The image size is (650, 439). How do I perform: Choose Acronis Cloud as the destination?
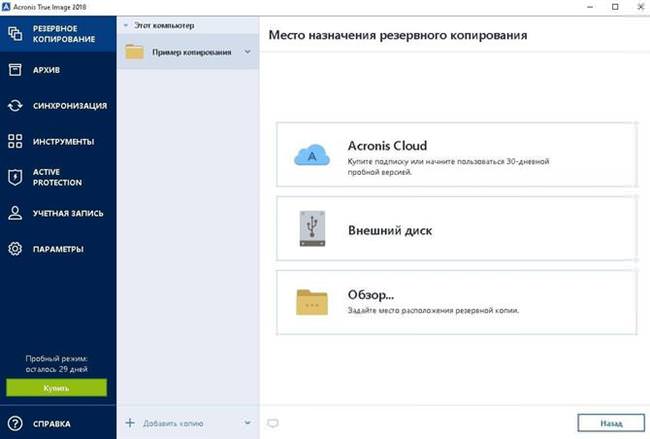[456, 155]
